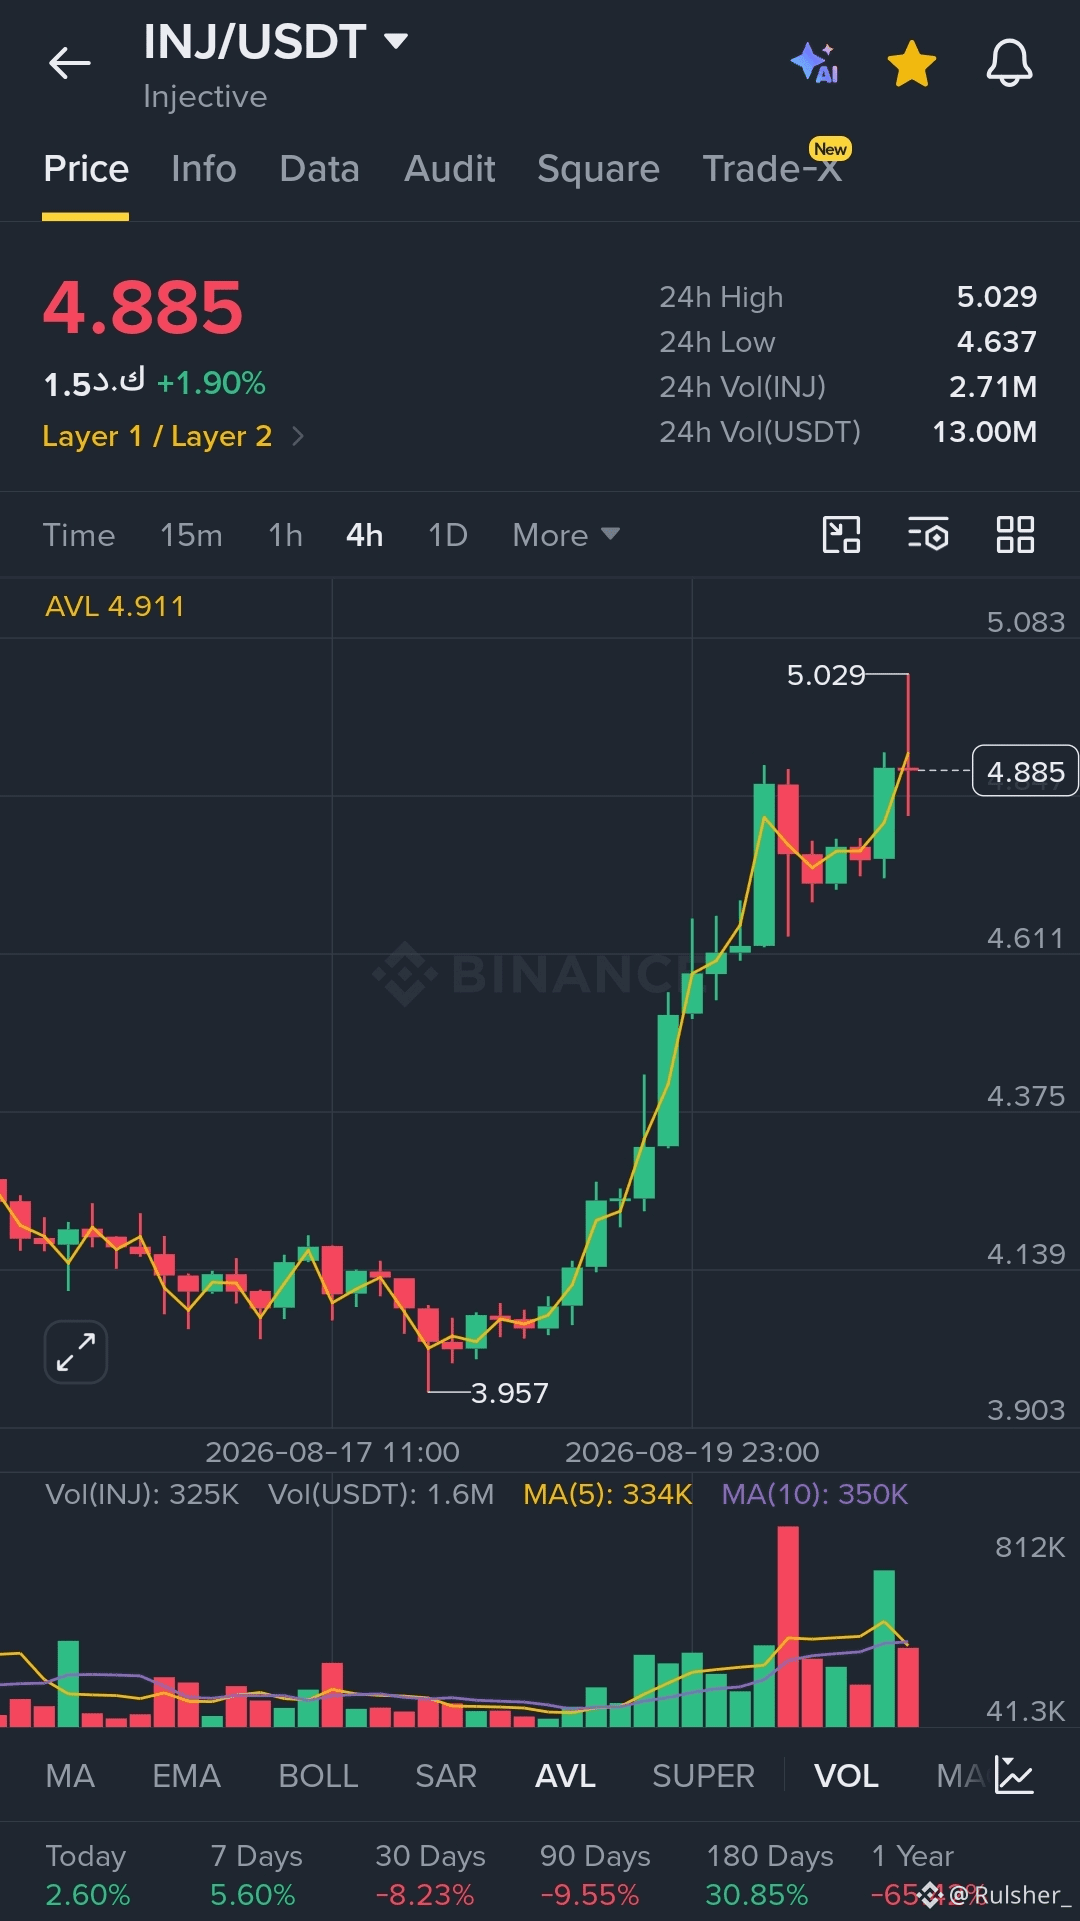This screenshot has height=1921, width=1080.
Task: Tap the main price 4.885
Action: (x=143, y=307)
